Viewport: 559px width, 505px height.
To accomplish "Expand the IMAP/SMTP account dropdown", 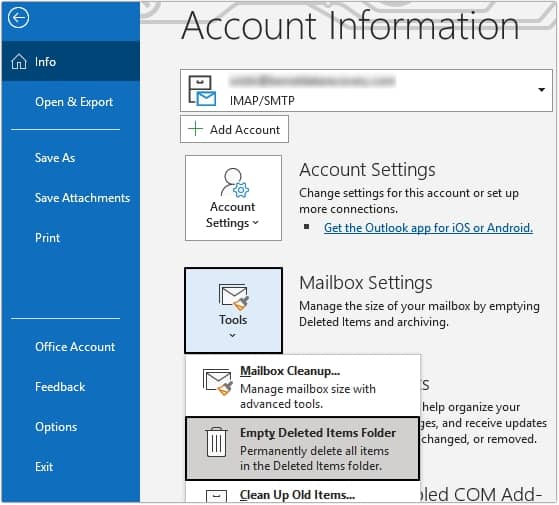I will pyautogui.click(x=366, y=91).
